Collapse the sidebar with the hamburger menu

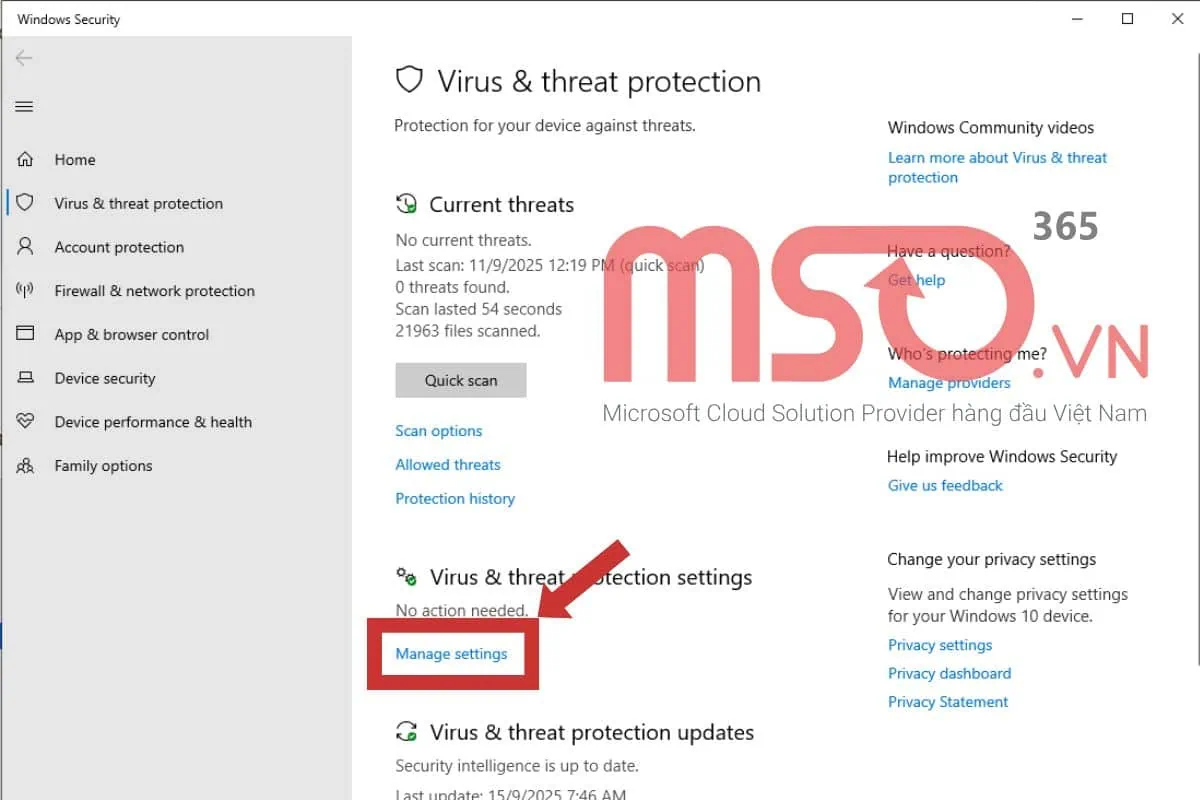click(x=23, y=106)
